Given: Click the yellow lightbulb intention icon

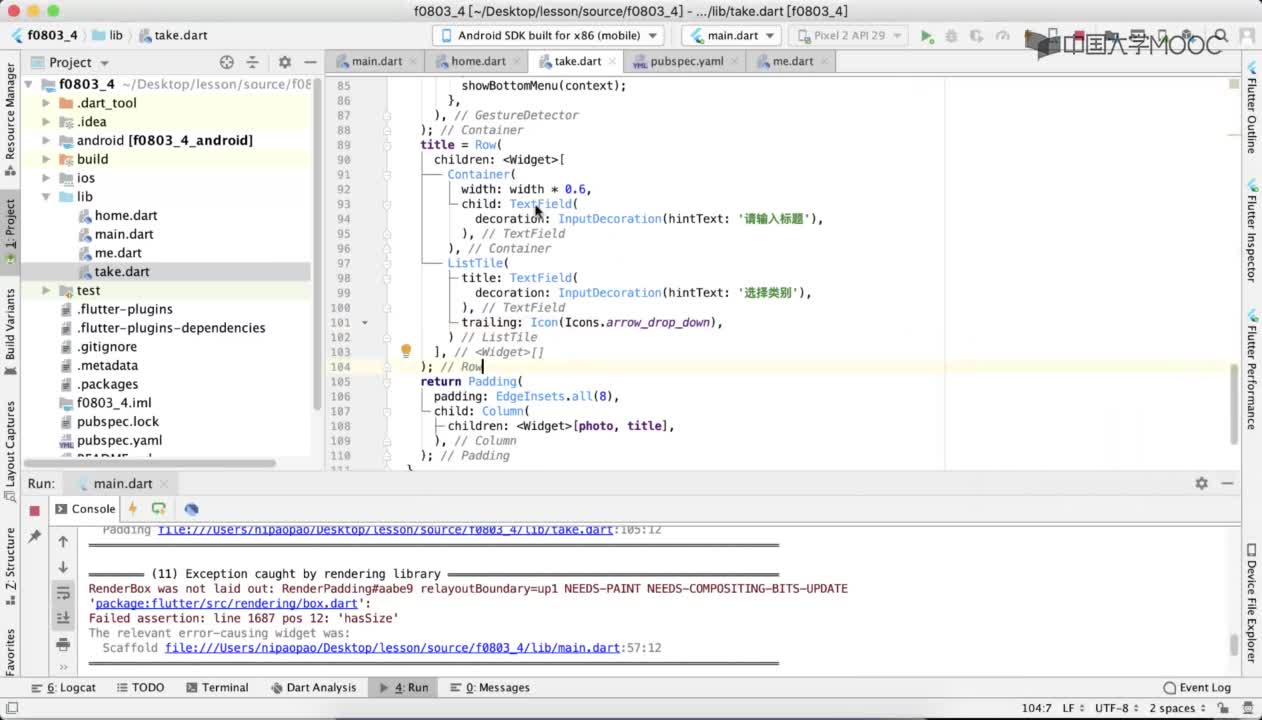Looking at the screenshot, I should point(406,351).
